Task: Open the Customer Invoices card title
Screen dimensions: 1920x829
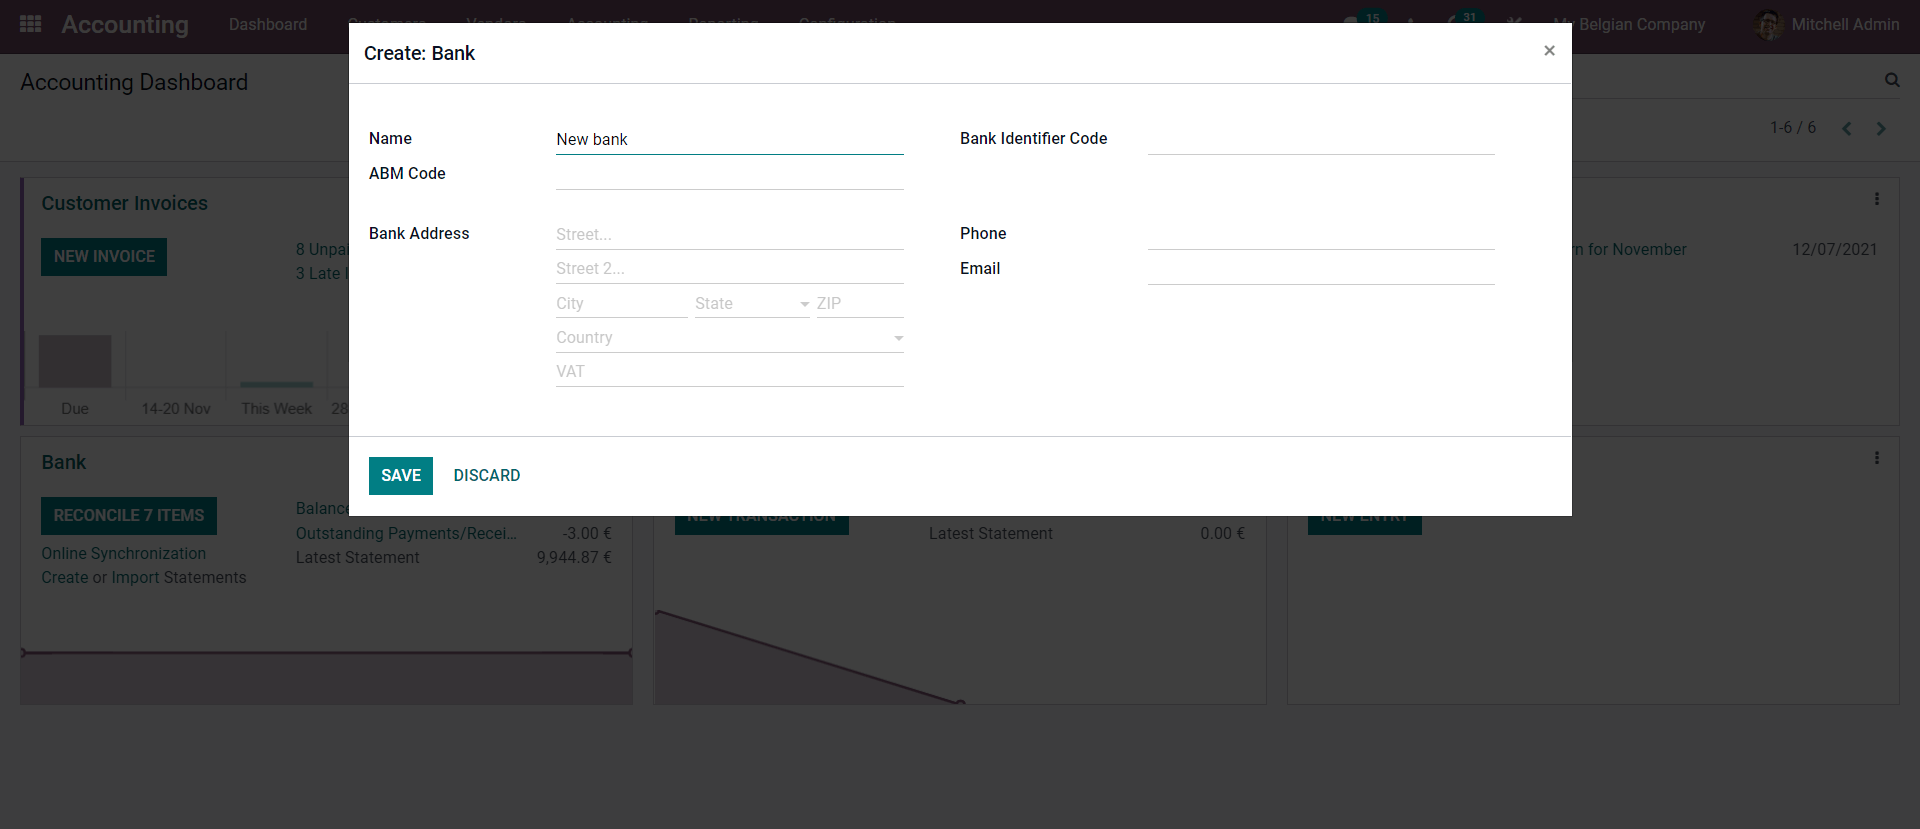Action: [125, 203]
